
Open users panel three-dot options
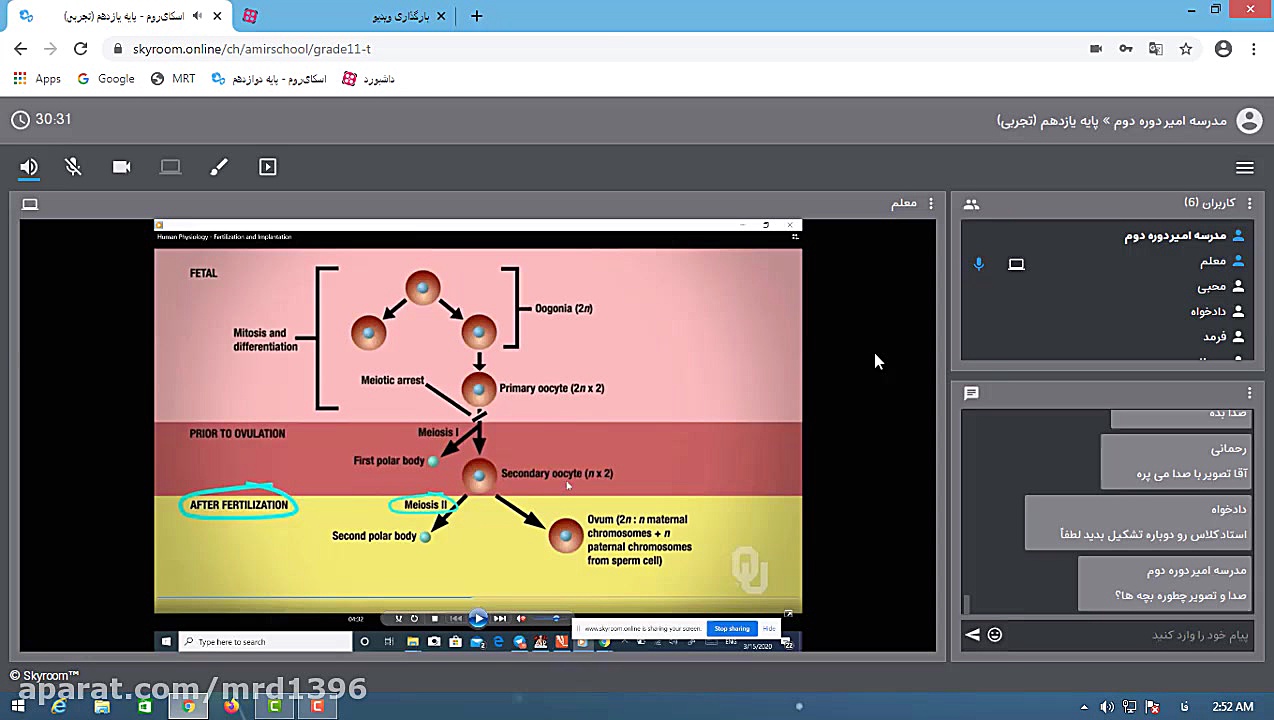(x=1249, y=203)
